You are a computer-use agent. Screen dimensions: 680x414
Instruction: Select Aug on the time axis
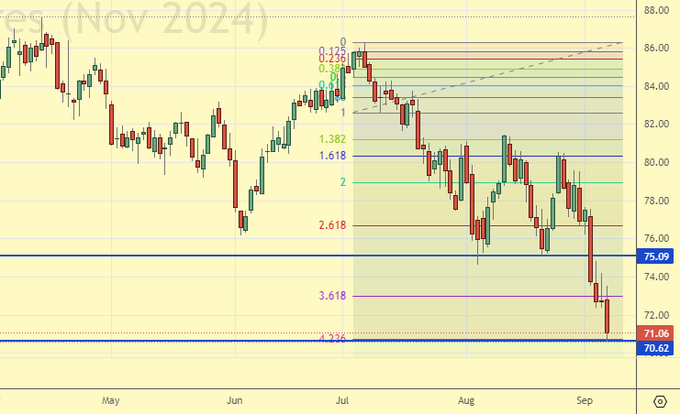coord(466,400)
